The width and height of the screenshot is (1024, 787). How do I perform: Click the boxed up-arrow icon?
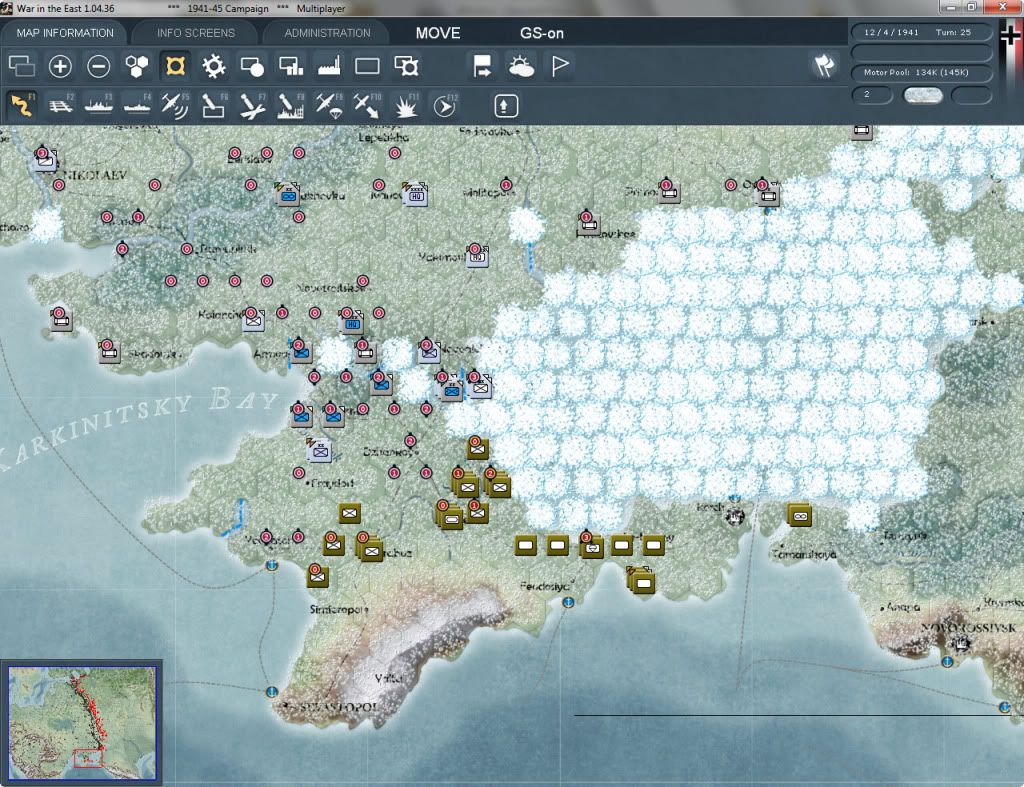tap(505, 106)
